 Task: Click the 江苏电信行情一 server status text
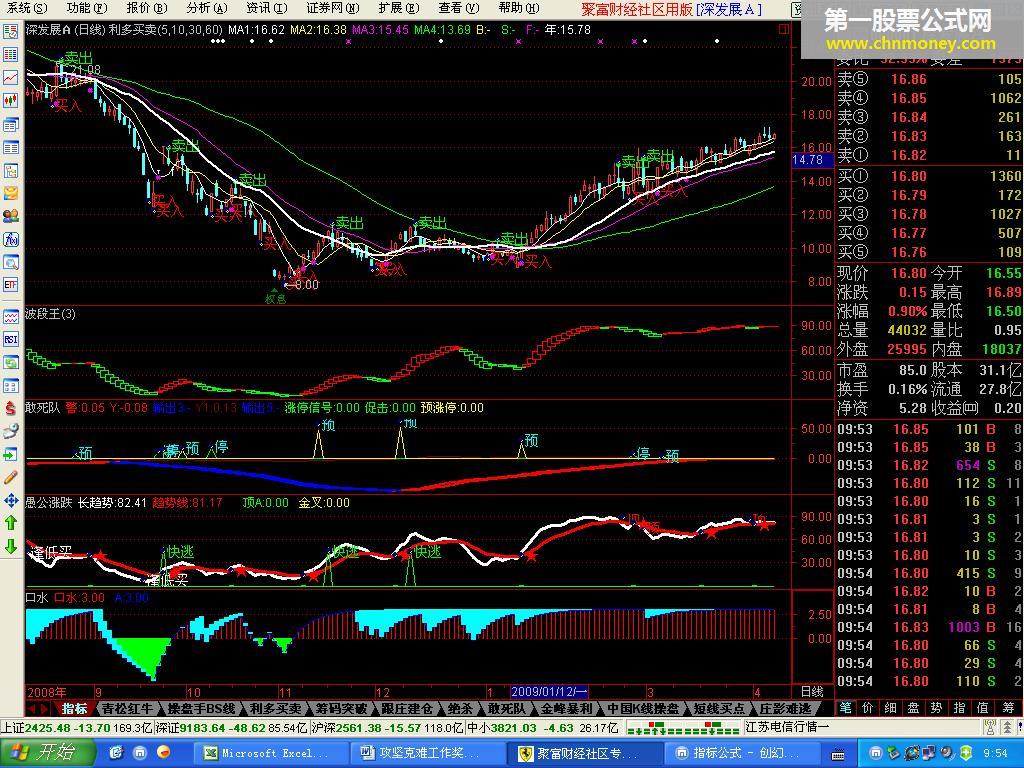pos(787,727)
